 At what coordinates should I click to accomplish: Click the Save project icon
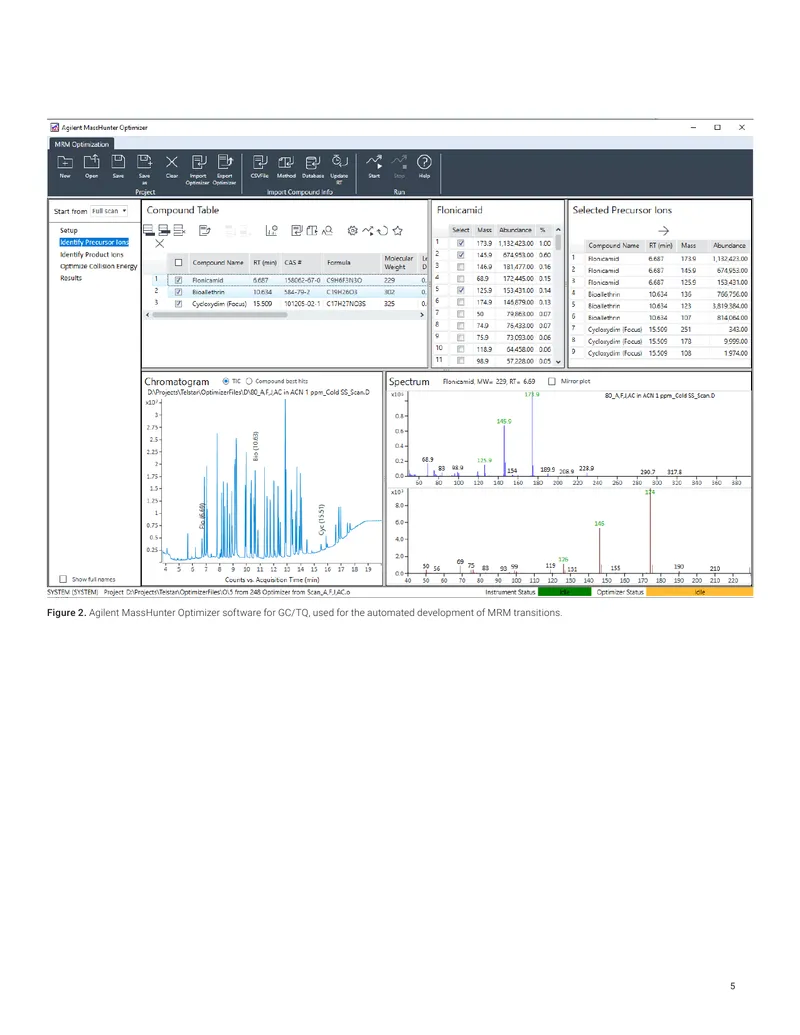point(118,162)
